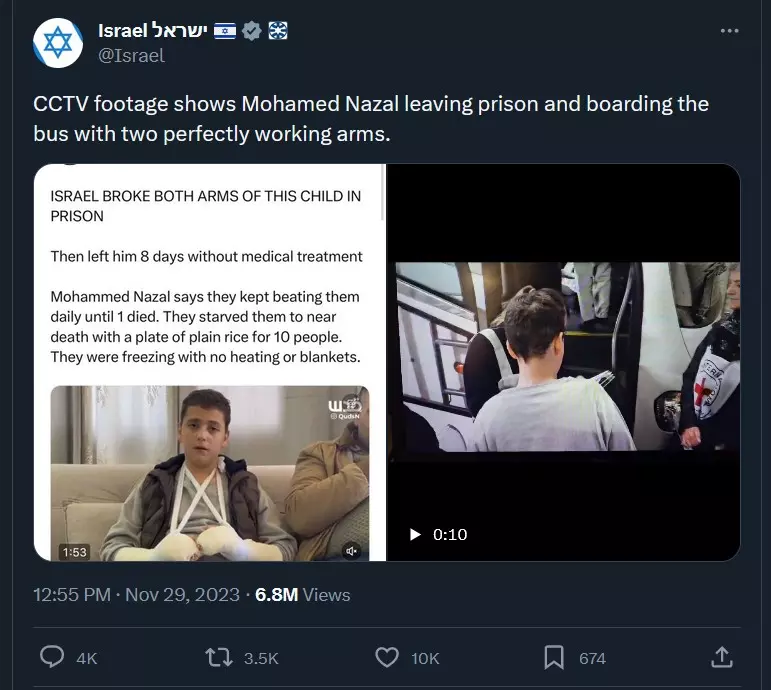Open the CCTV bus boarding video frame
This screenshot has width=771, height=690.
click(567, 357)
